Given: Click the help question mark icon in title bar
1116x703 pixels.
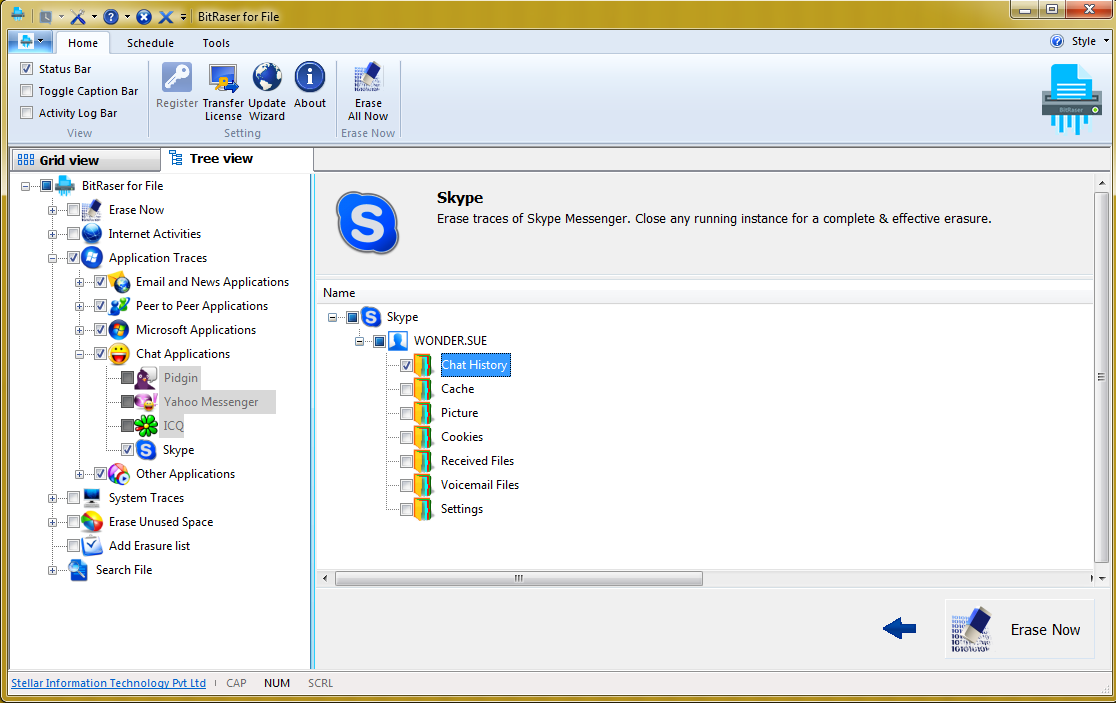Looking at the screenshot, I should click(111, 17).
